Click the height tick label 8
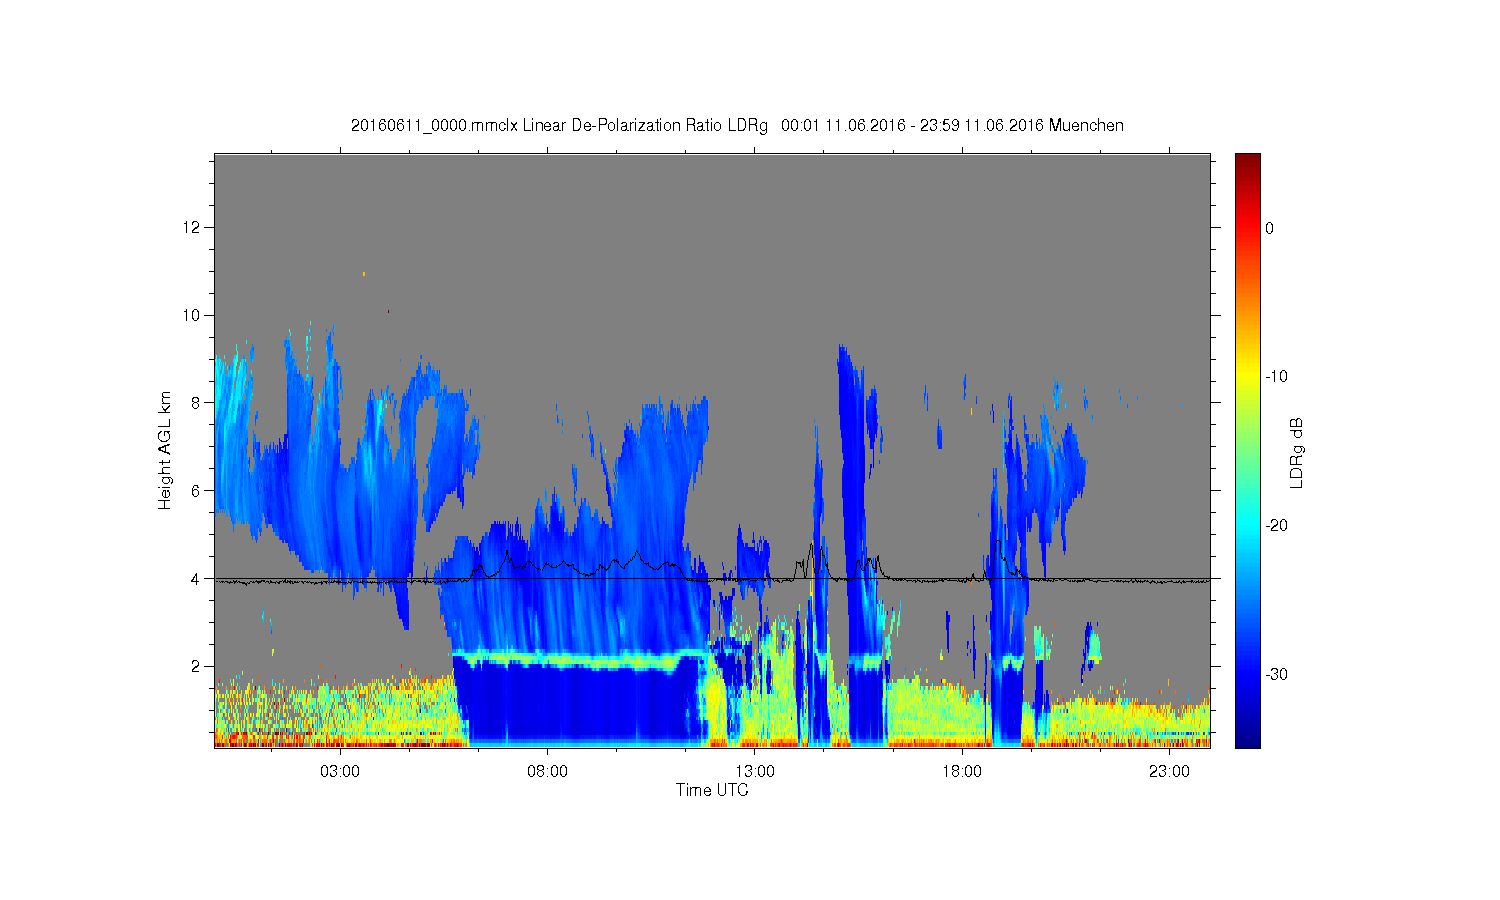The width and height of the screenshot is (1500, 900). tap(198, 403)
